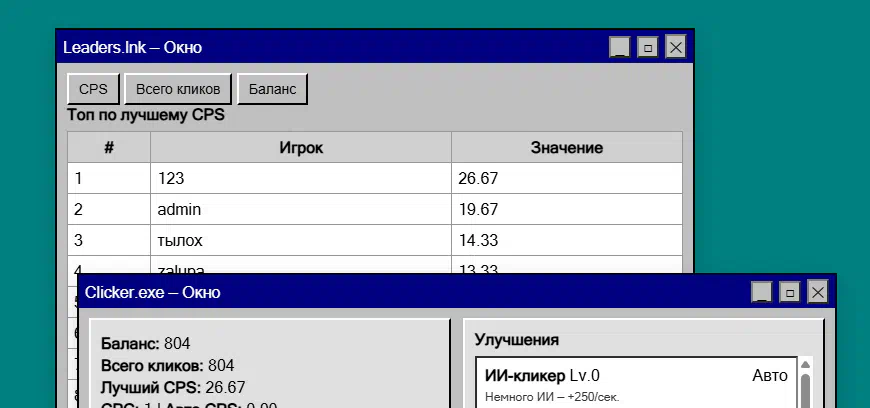Buy the ИИ-кликер upgrade
The height and width of the screenshot is (408, 870).
point(636,384)
